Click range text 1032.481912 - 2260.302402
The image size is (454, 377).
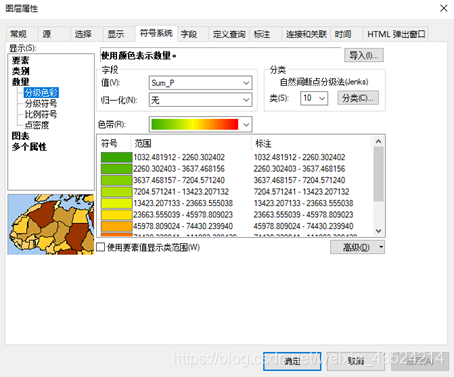(x=179, y=157)
